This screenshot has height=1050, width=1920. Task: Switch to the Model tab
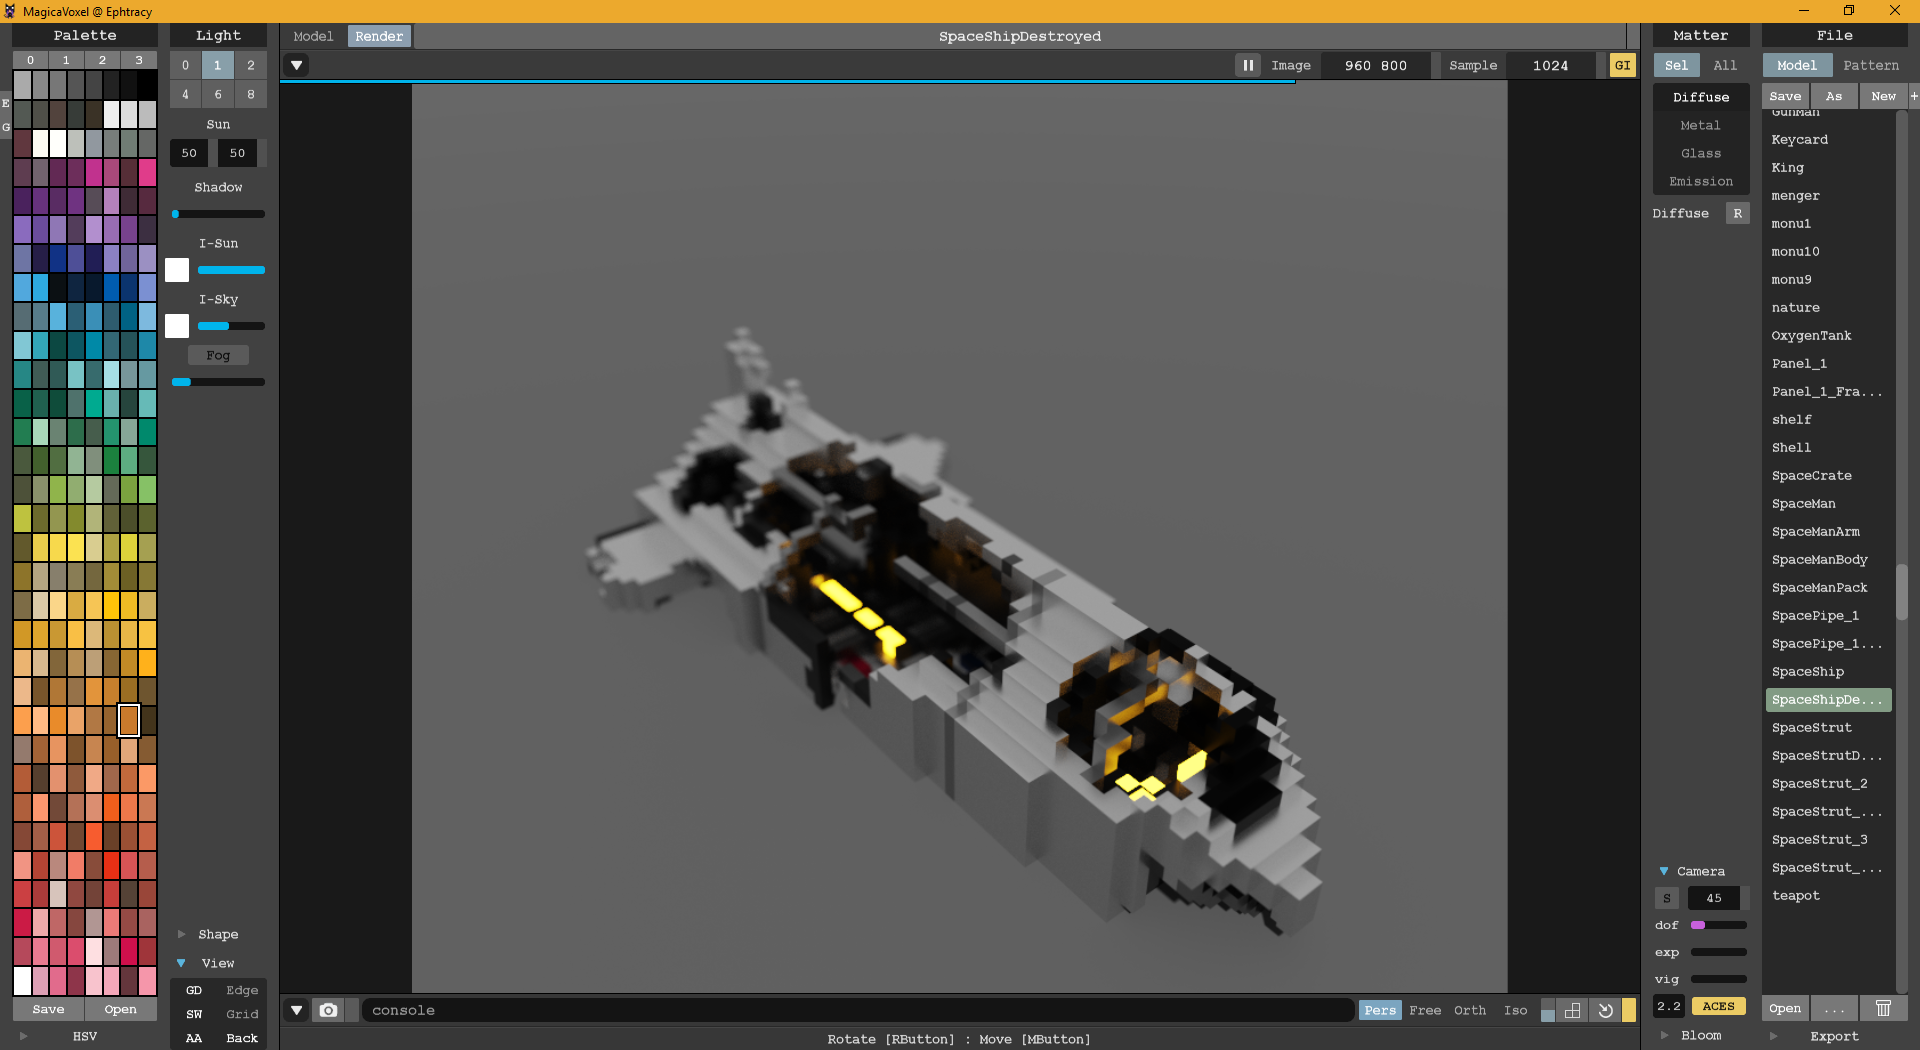pos(313,37)
